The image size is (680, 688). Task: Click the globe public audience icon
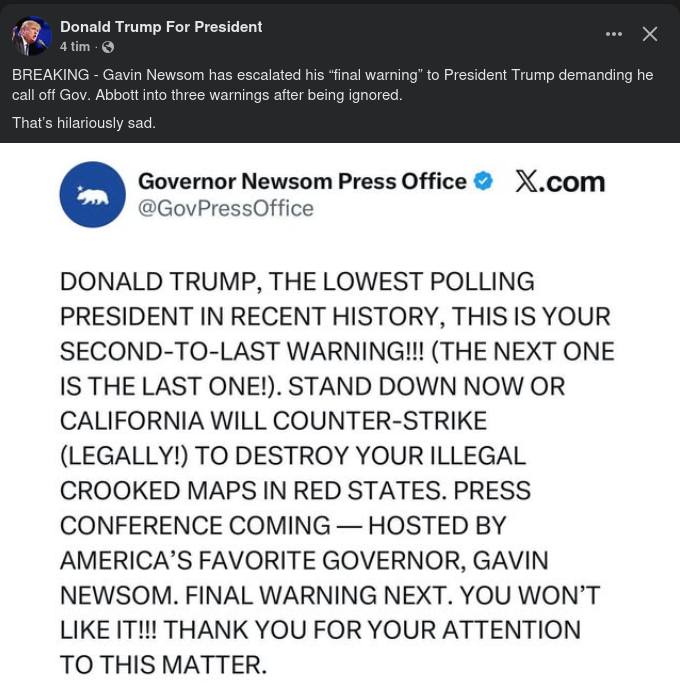108,47
